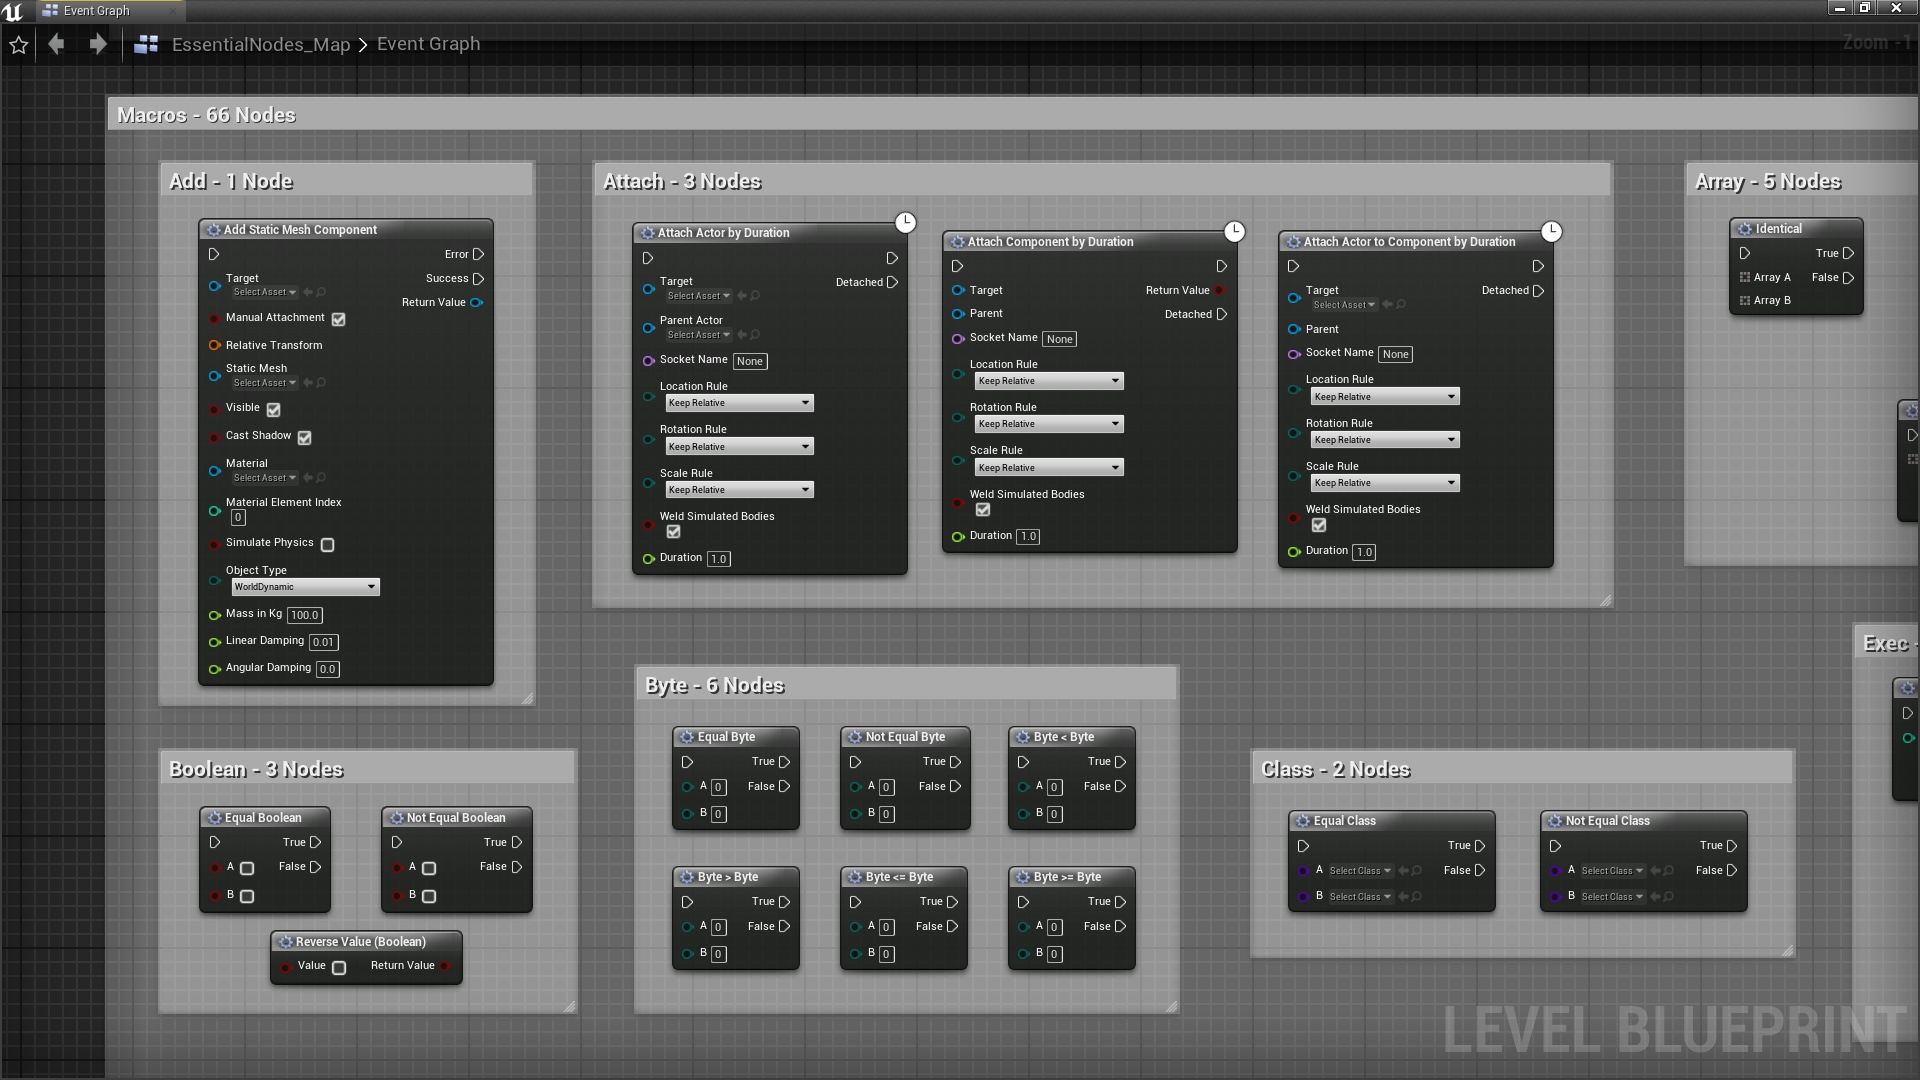Open Rotation Rule dropdown on Attach Actor by Duration
Image resolution: width=1920 pixels, height=1080 pixels.
point(739,446)
